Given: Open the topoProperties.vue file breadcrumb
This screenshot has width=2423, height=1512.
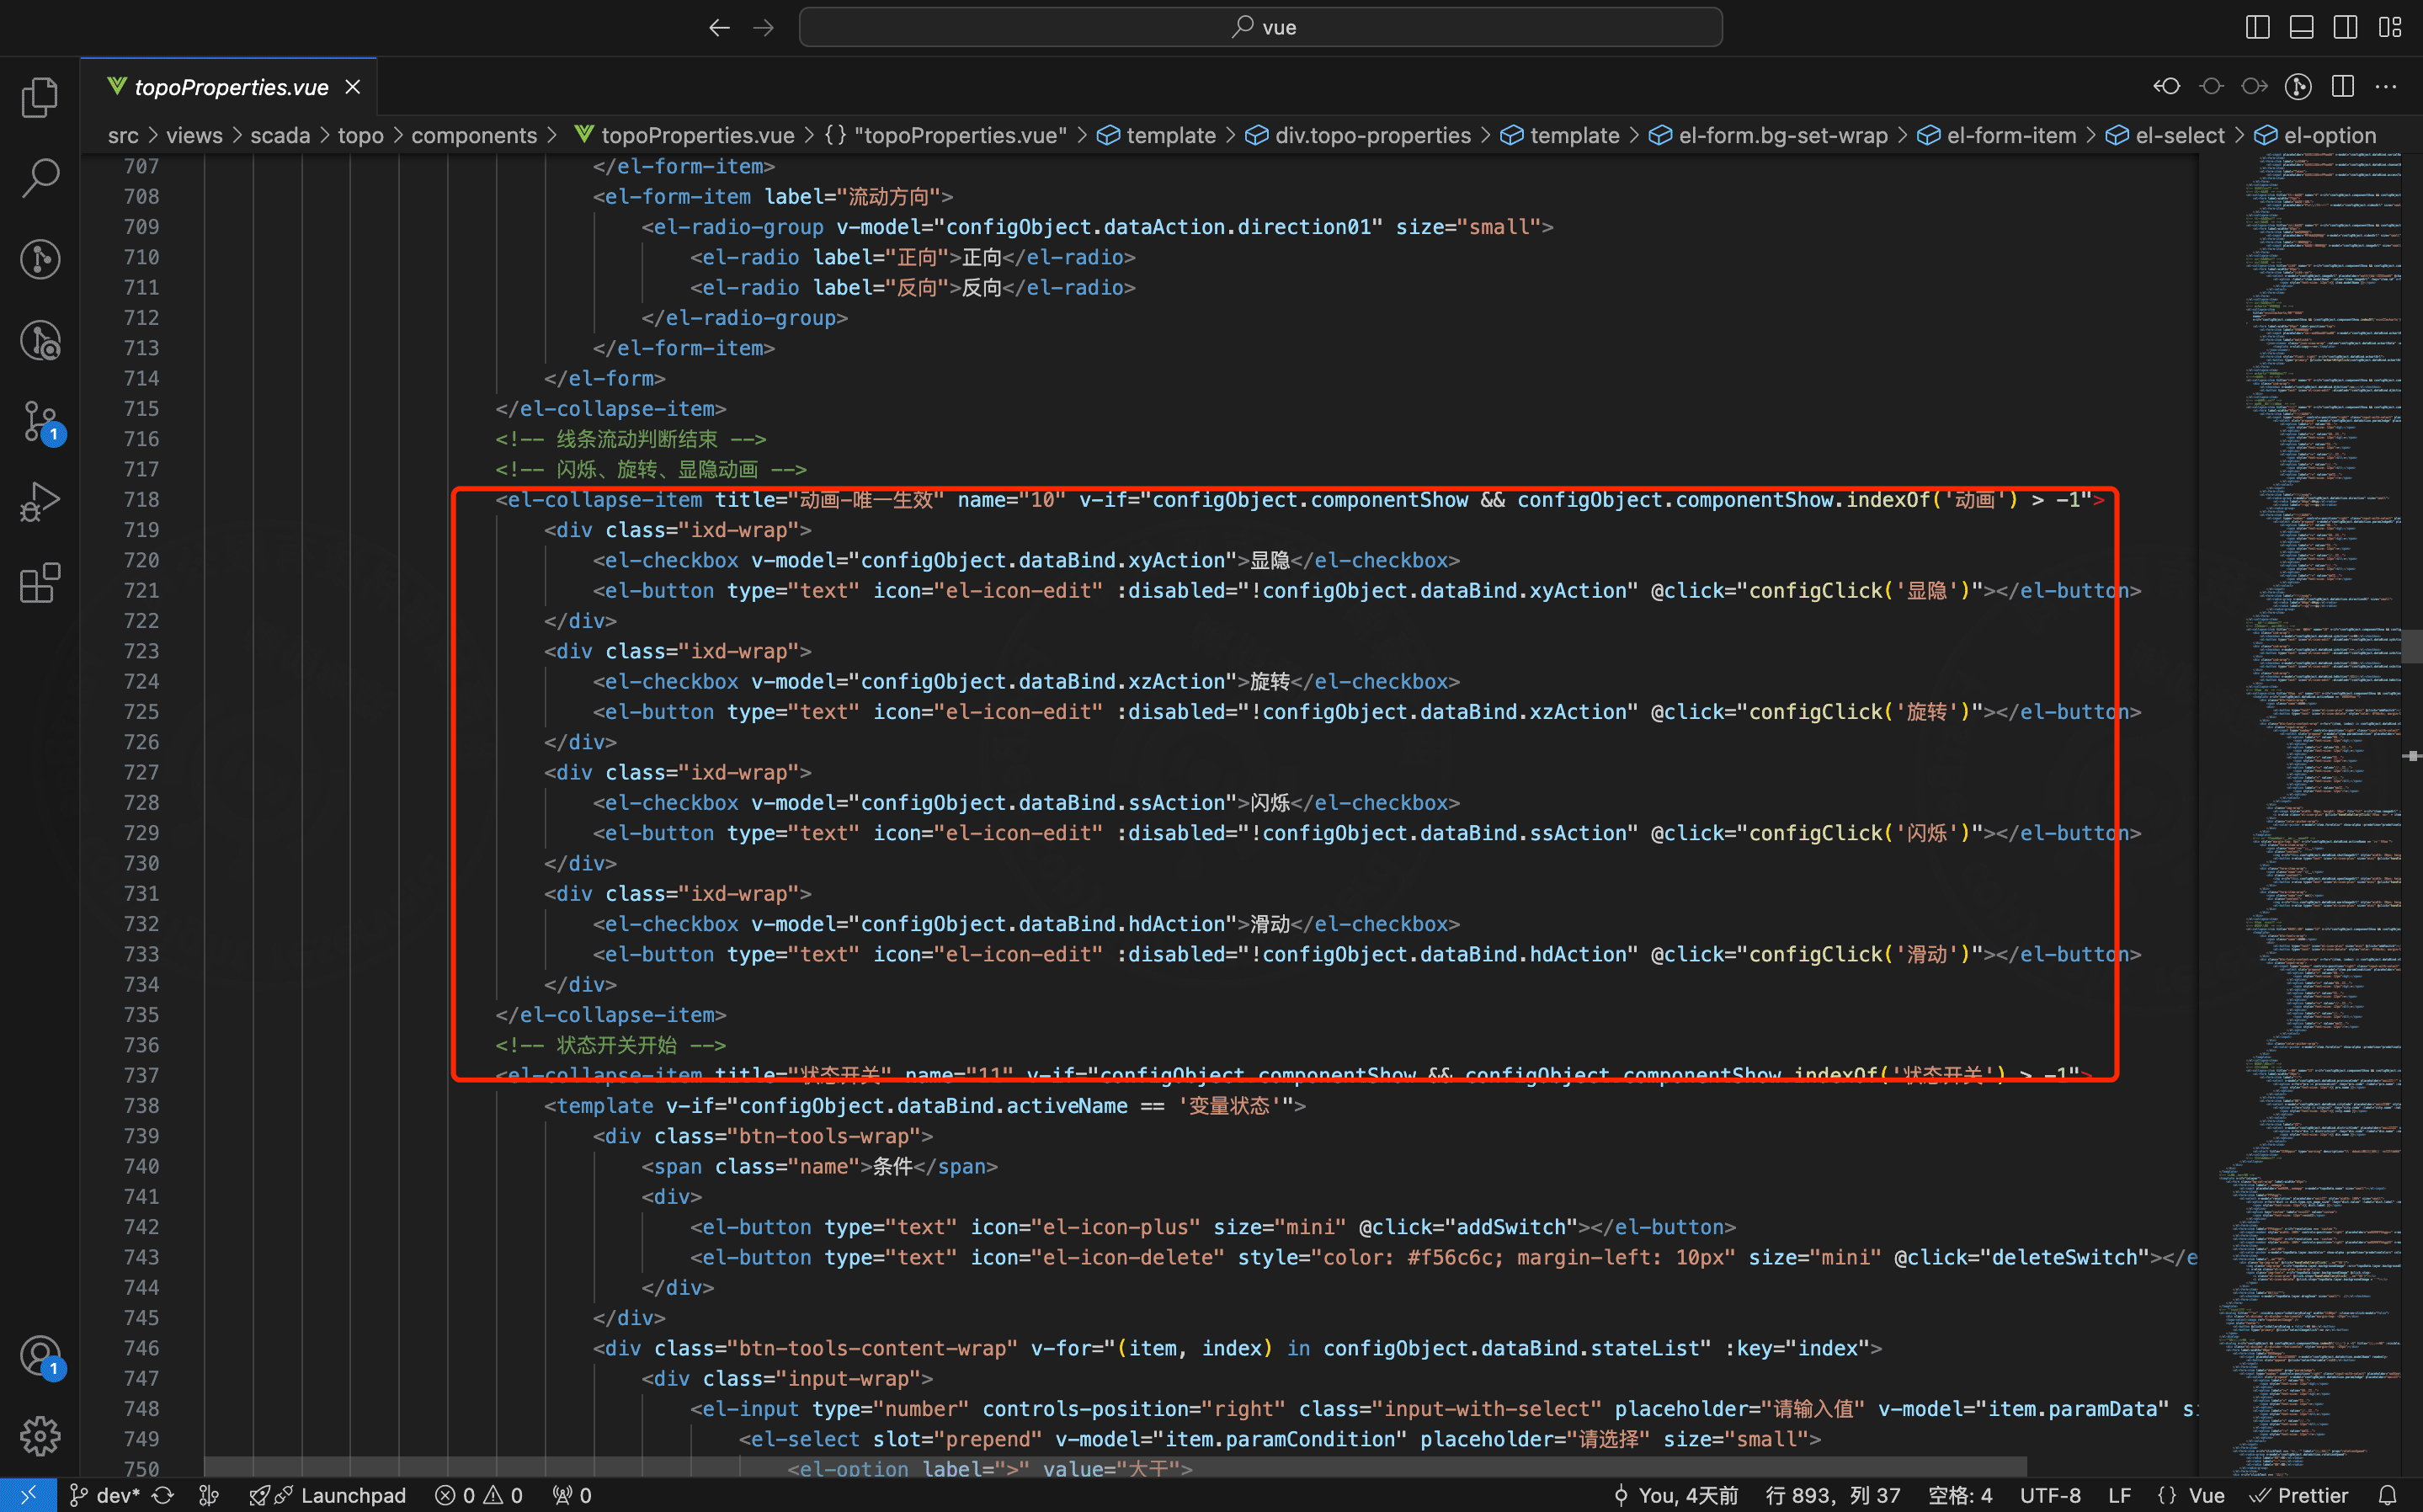Looking at the screenshot, I should point(685,135).
